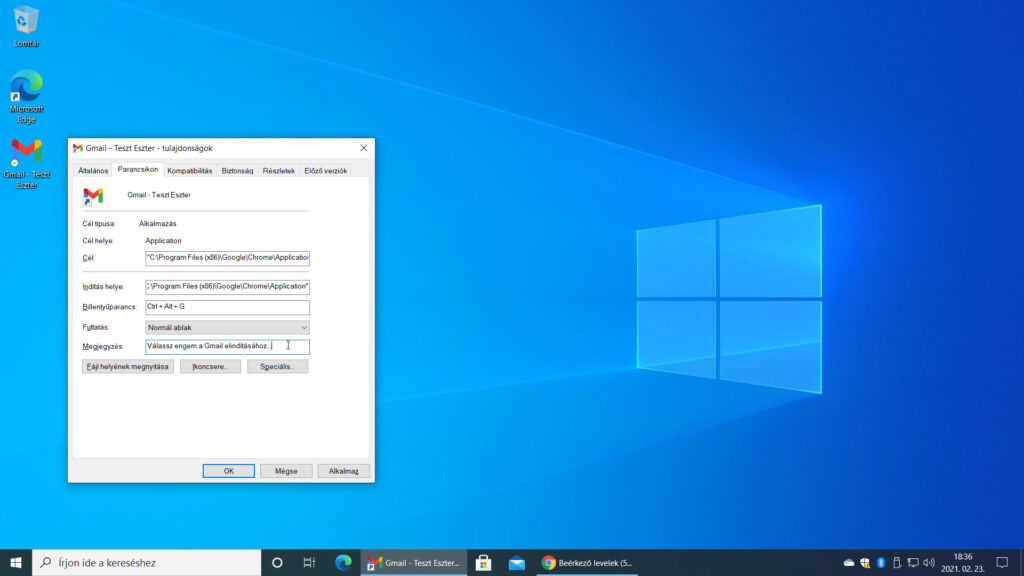Open Windows Security tray icon
1024x576 pixels.
[x=865, y=562]
